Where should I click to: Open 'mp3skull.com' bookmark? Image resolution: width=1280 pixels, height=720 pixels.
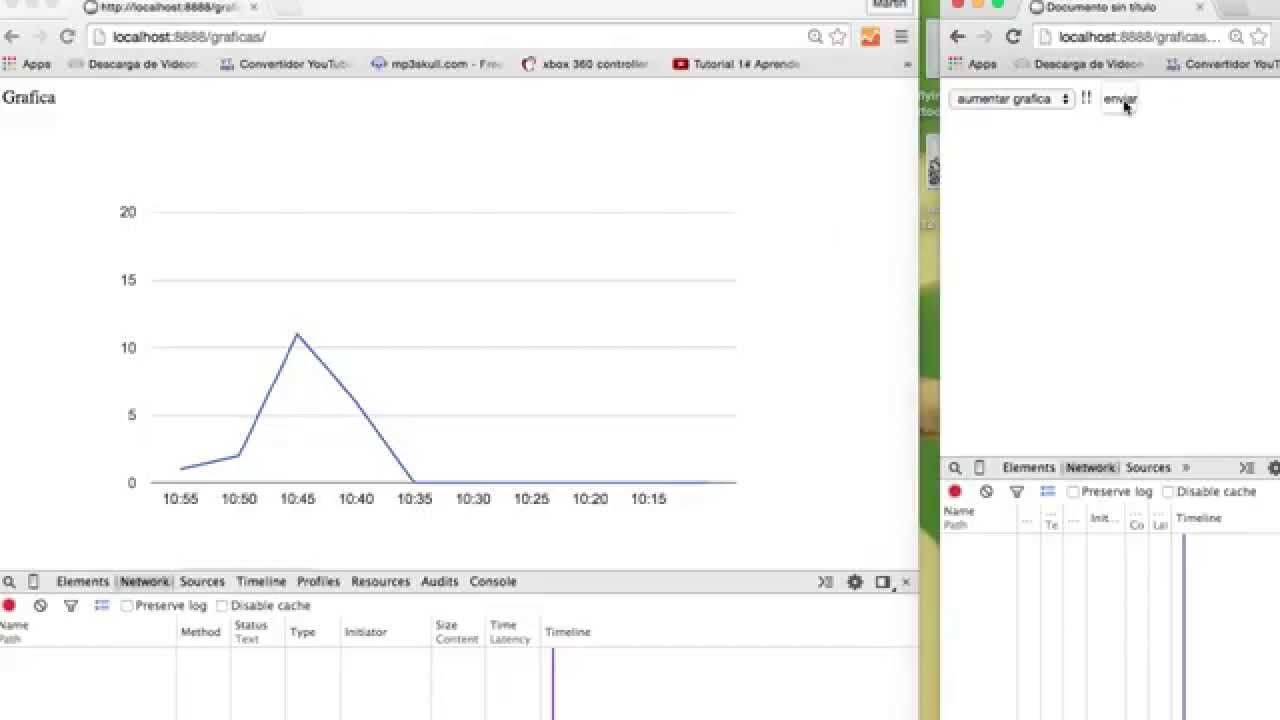tap(437, 64)
